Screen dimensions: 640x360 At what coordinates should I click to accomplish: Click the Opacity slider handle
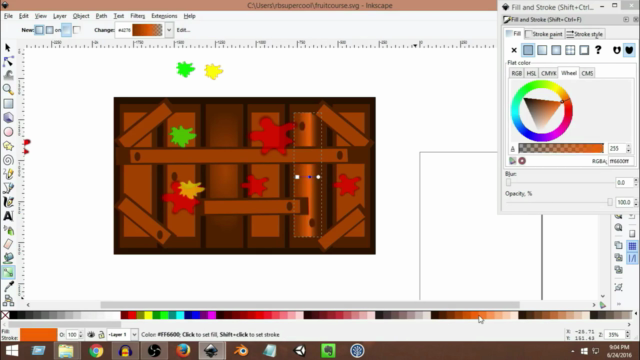point(610,202)
